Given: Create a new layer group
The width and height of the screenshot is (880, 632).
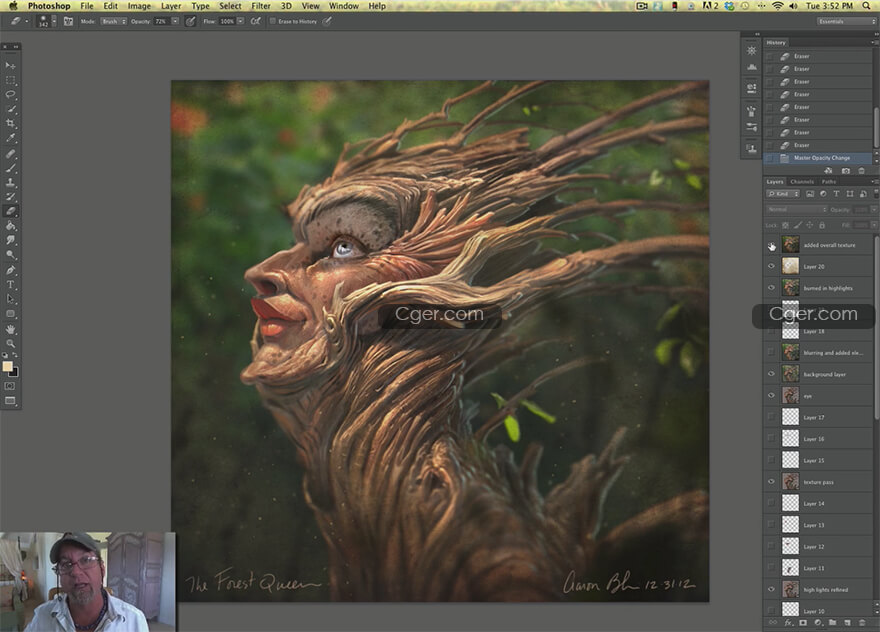Looking at the screenshot, I should [832, 622].
